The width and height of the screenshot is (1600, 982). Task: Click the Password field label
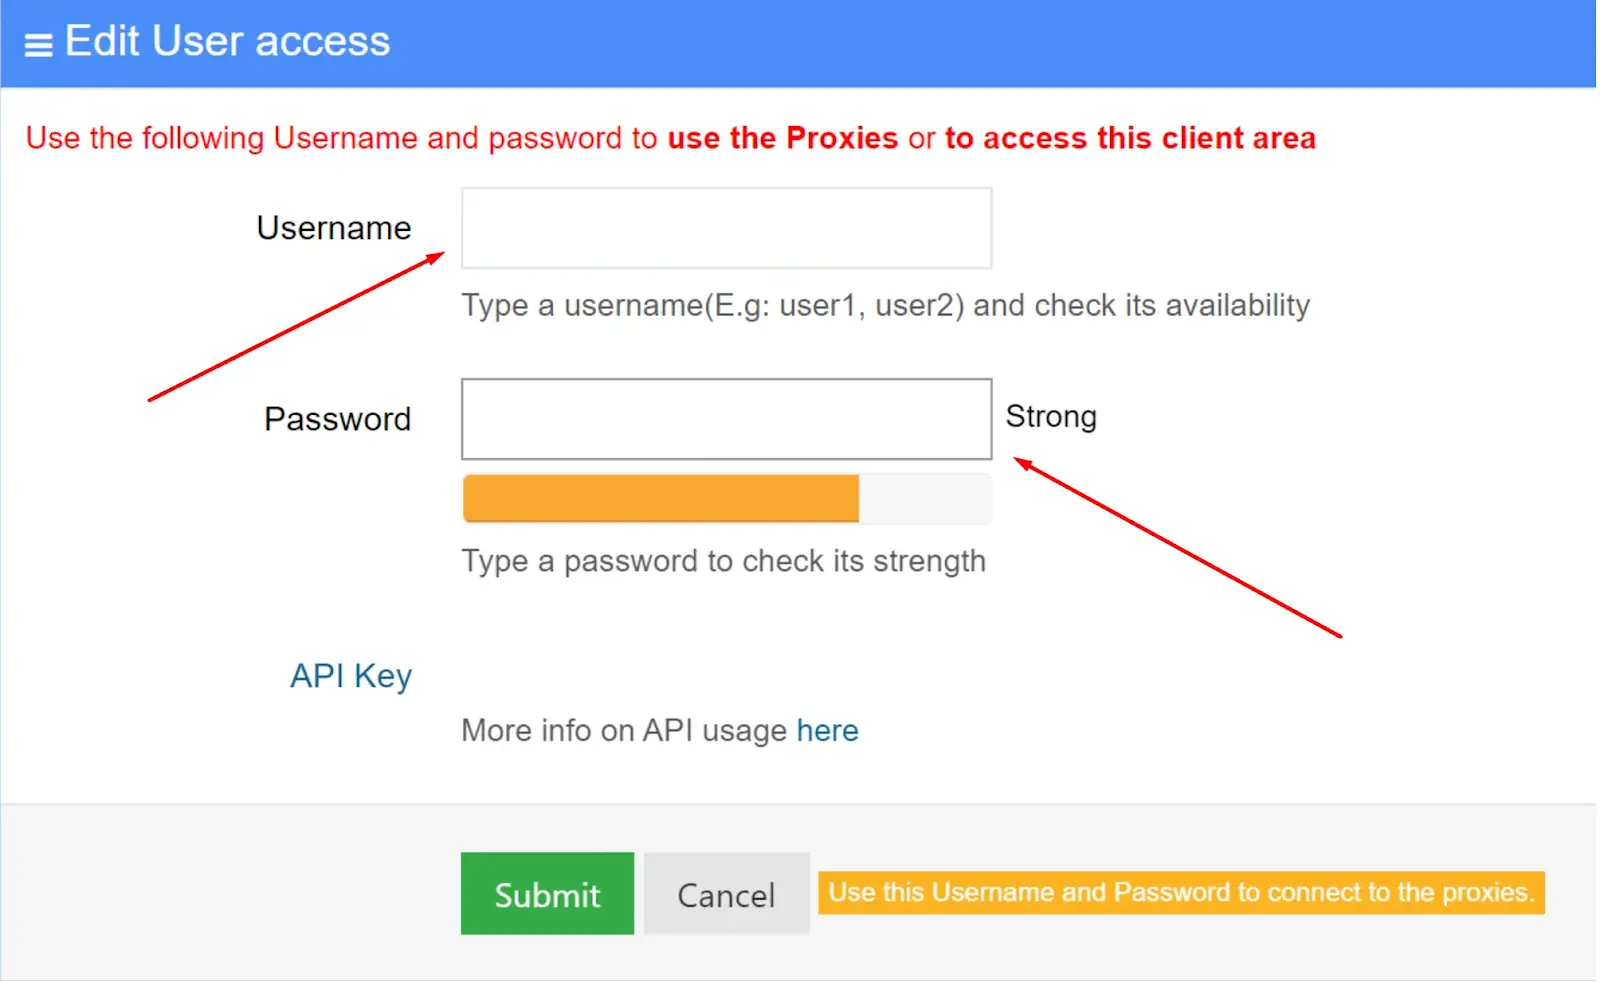click(337, 419)
